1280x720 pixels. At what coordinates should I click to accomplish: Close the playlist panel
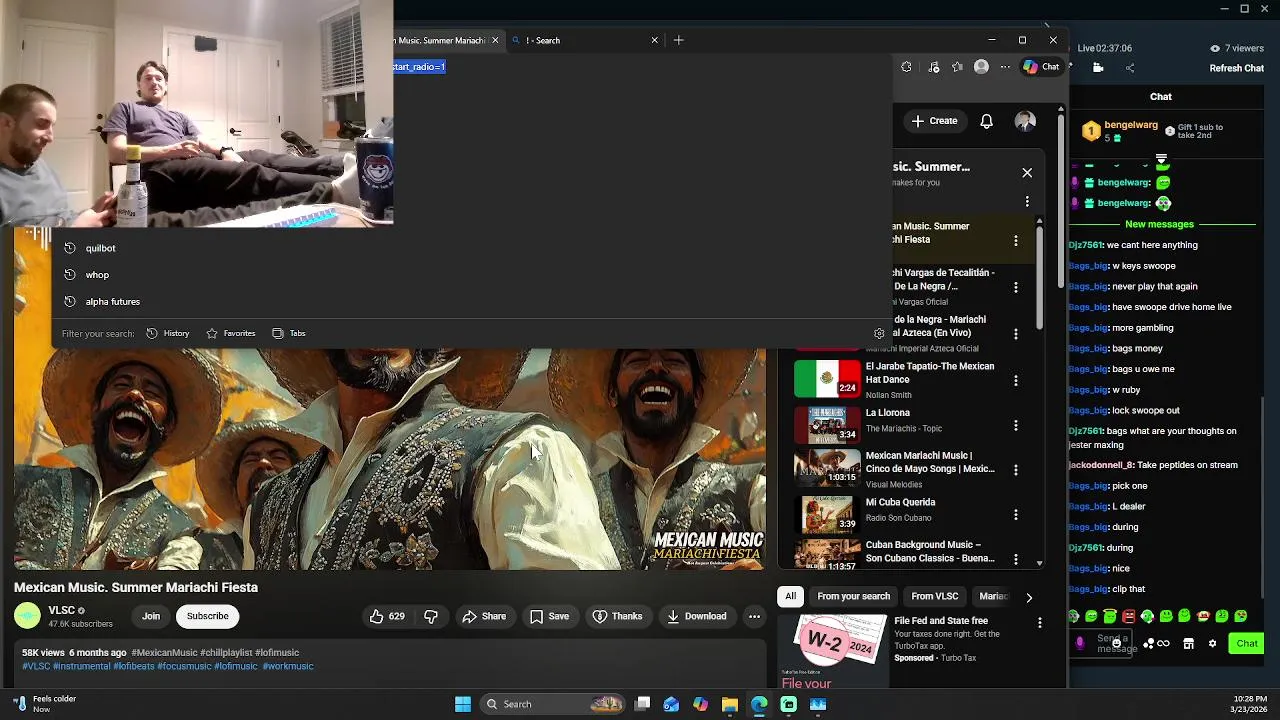pyautogui.click(x=1027, y=173)
